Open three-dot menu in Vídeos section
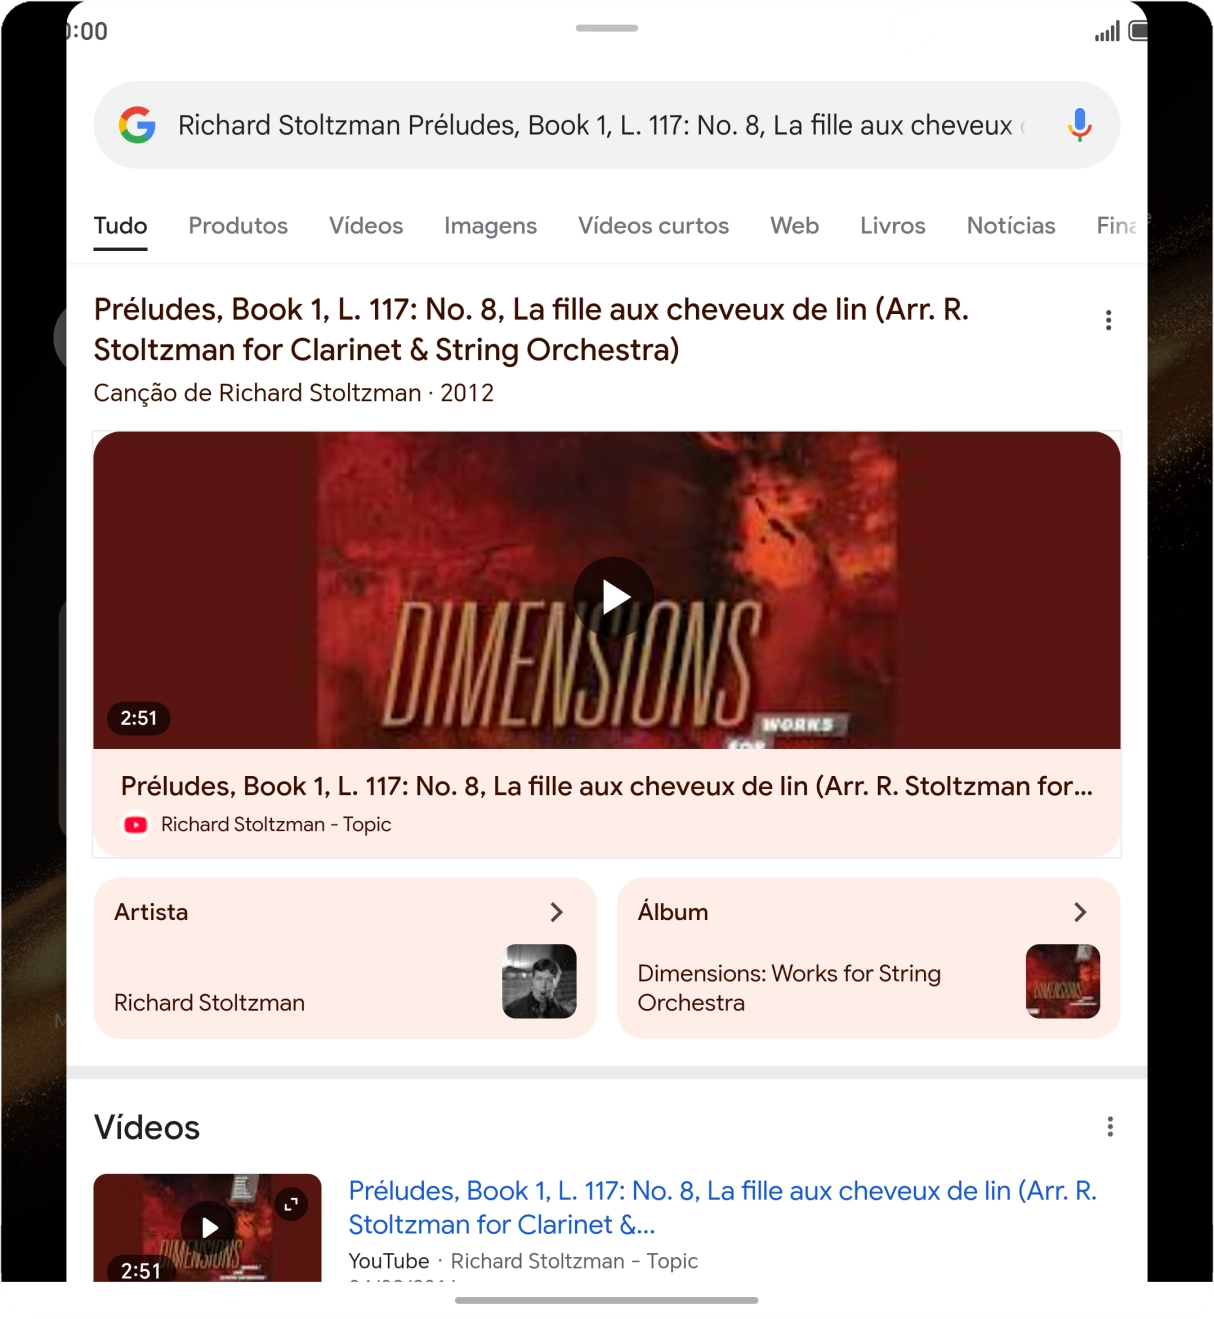The image size is (1214, 1319). click(x=1110, y=1127)
